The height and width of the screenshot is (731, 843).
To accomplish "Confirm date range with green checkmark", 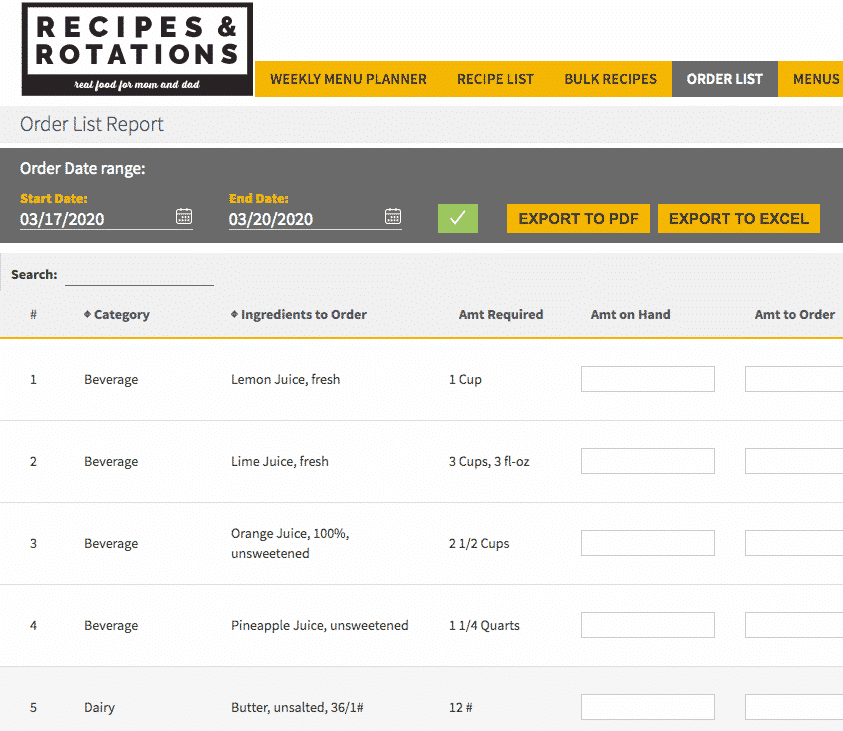I will click(x=458, y=218).
